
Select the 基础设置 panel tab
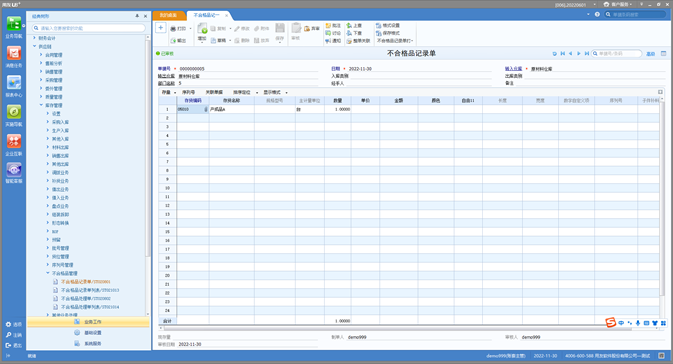click(88, 333)
